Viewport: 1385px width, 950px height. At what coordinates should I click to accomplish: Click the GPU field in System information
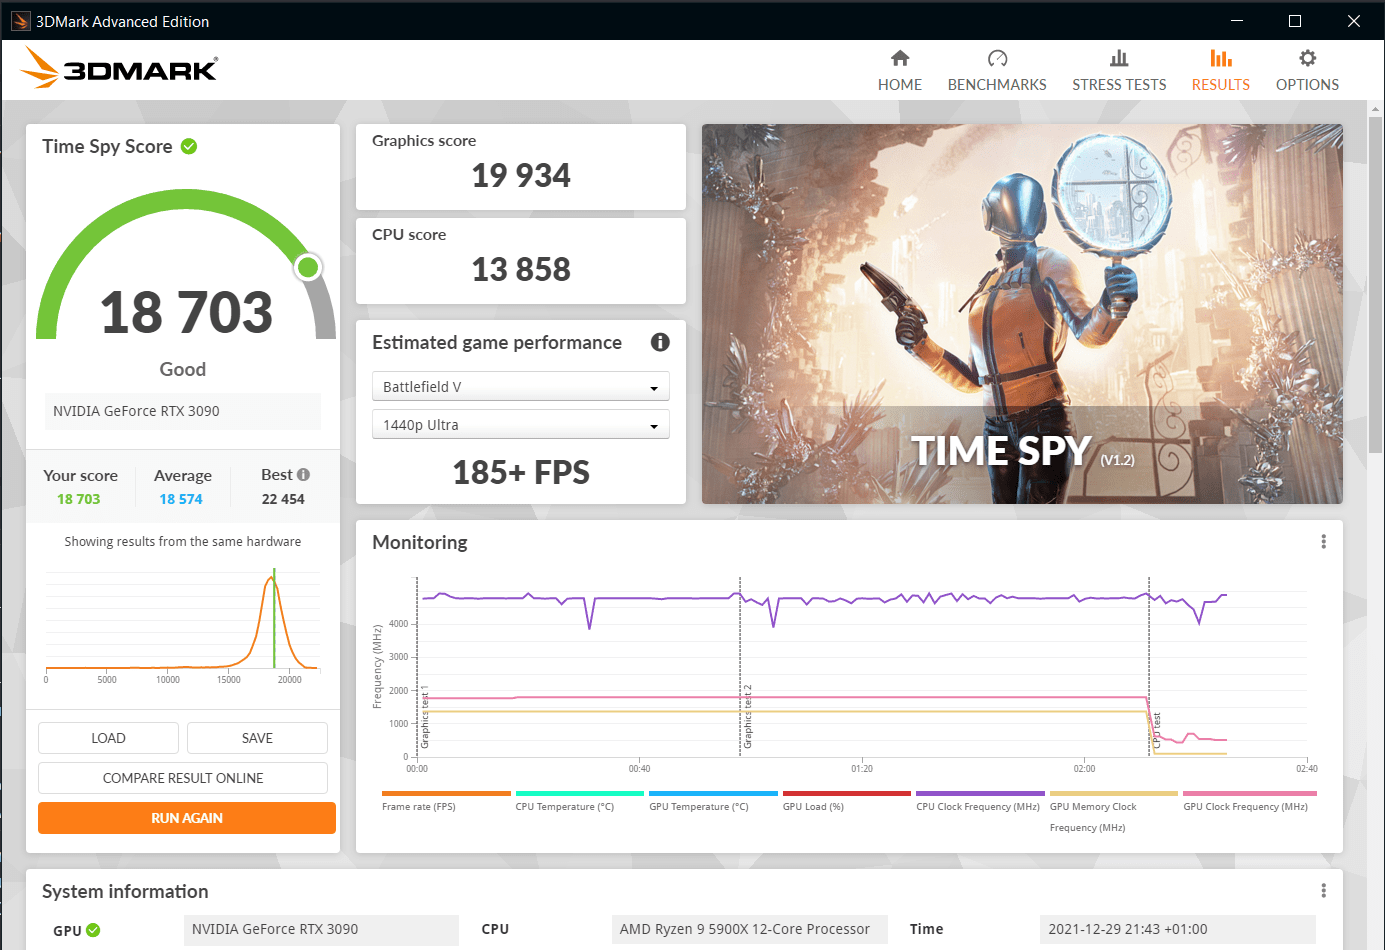[321, 929]
